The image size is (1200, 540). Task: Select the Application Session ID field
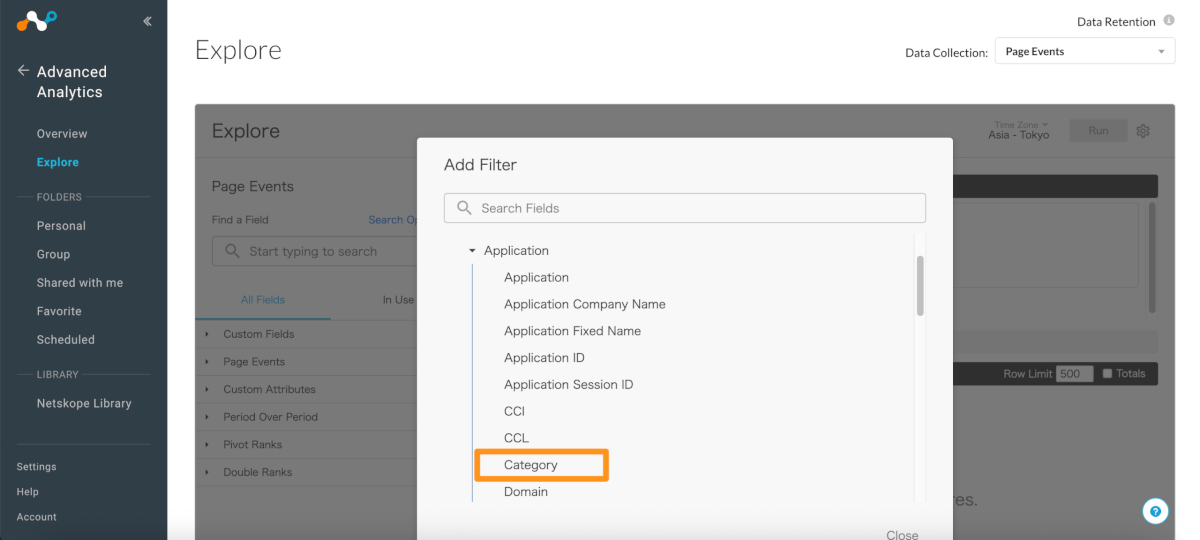coord(568,384)
